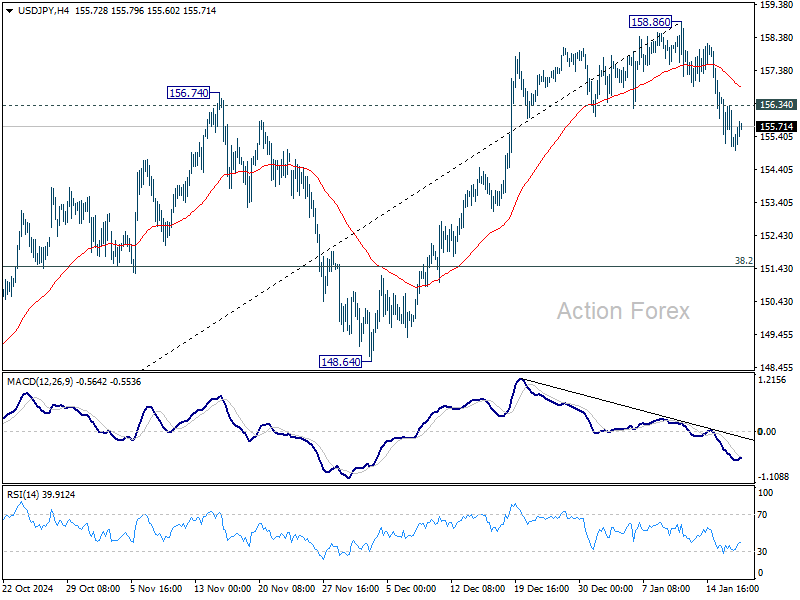Select the 150.430 price axis value
The image size is (800, 600).
click(x=777, y=302)
